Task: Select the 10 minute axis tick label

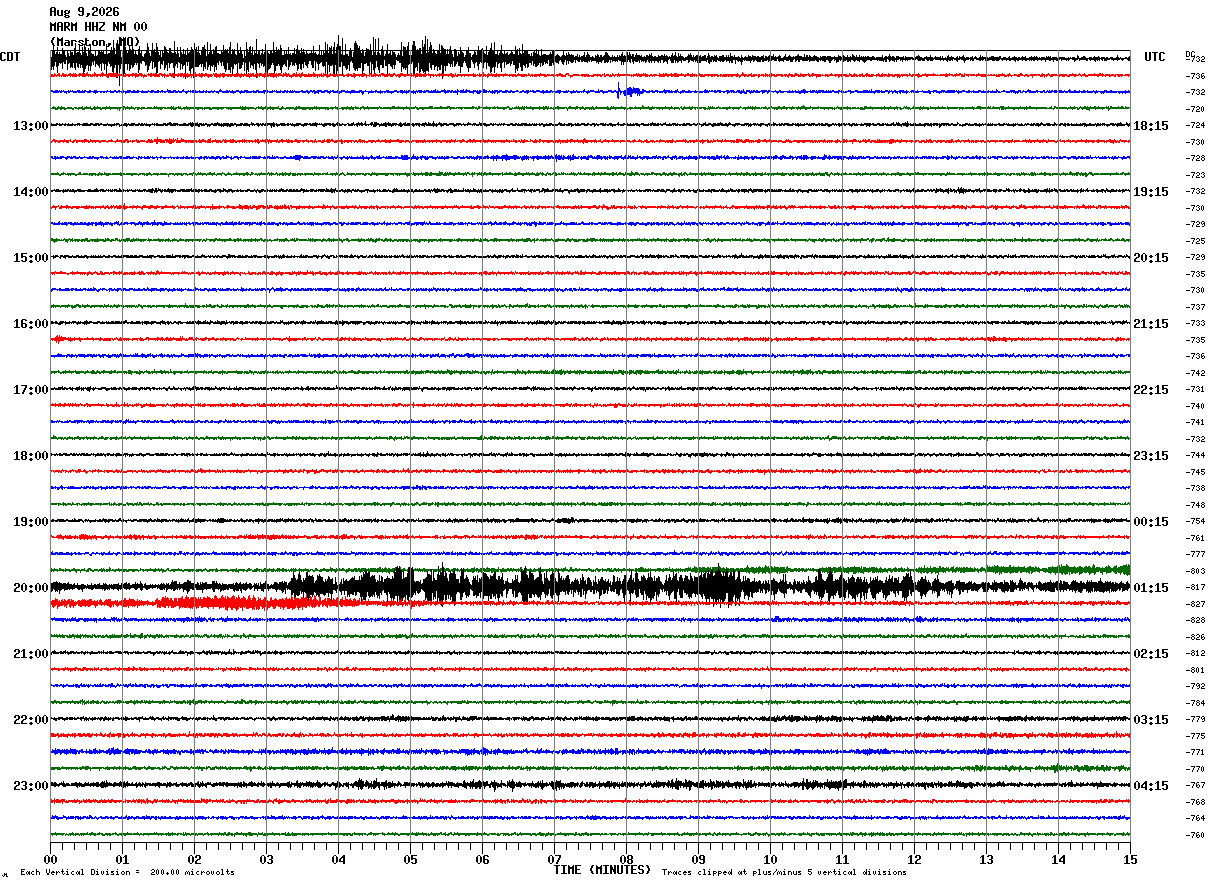Action: tap(770, 859)
